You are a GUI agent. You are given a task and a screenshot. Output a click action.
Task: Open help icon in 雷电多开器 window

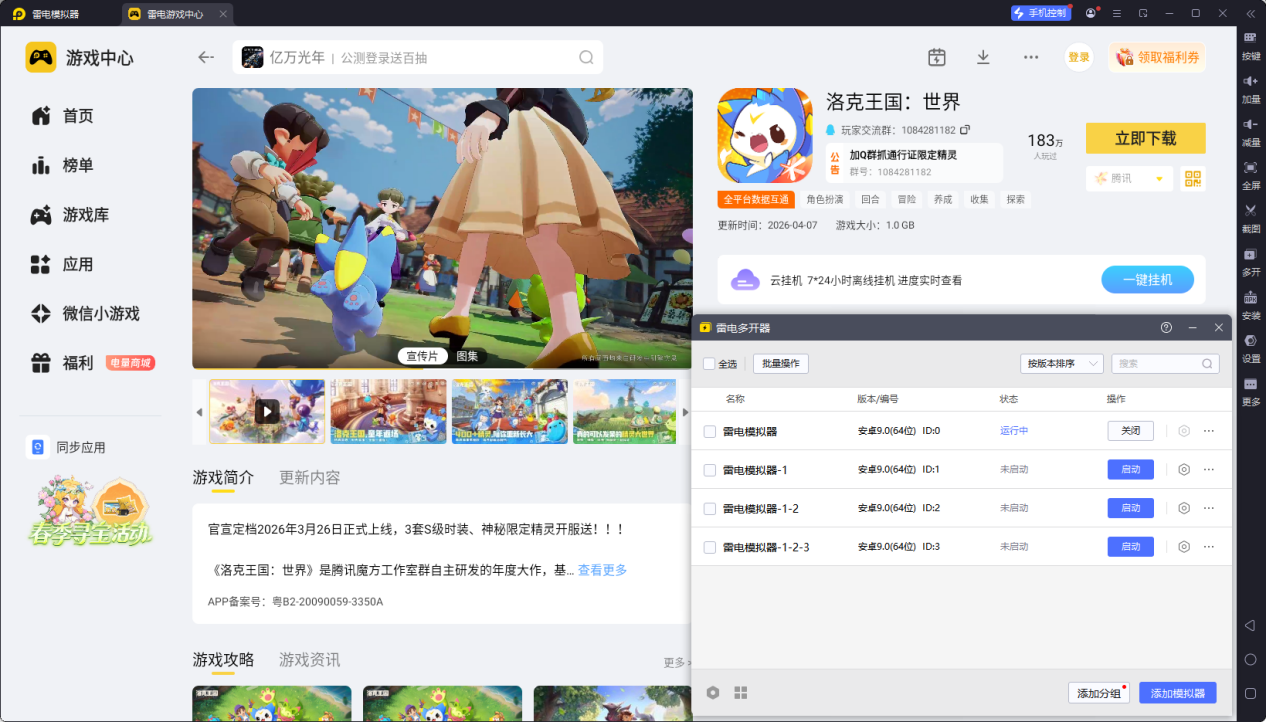tap(1166, 328)
